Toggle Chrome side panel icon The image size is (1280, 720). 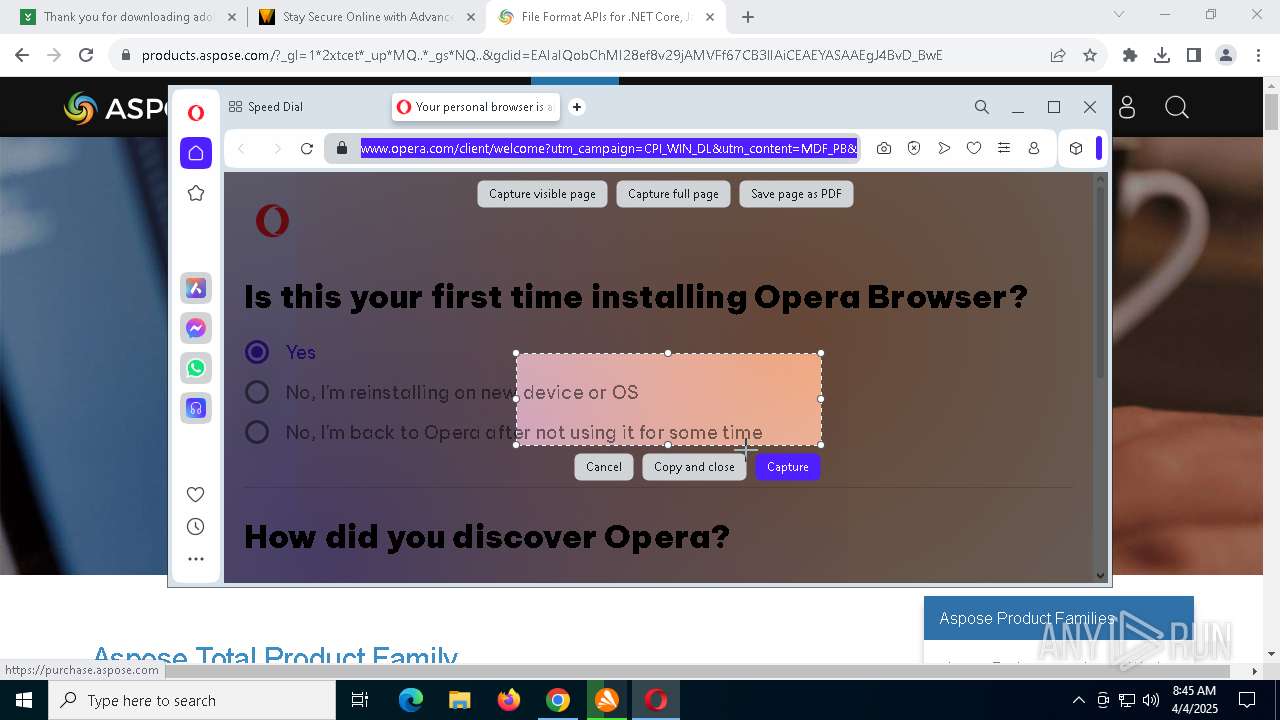point(1194,55)
